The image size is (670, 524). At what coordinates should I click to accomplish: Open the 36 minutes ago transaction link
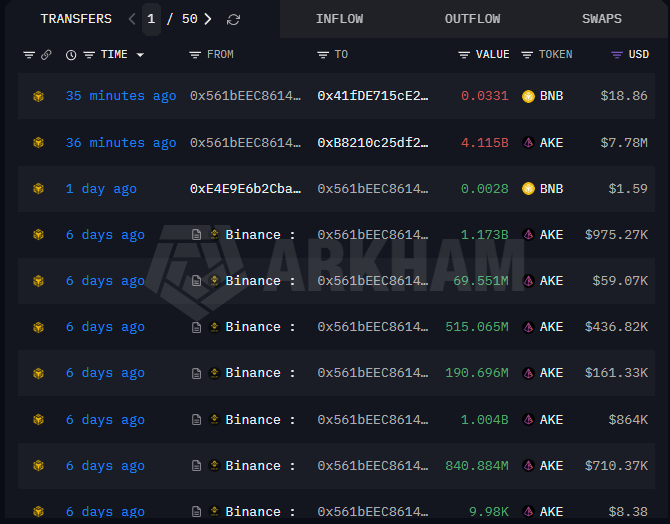[x=121, y=142]
